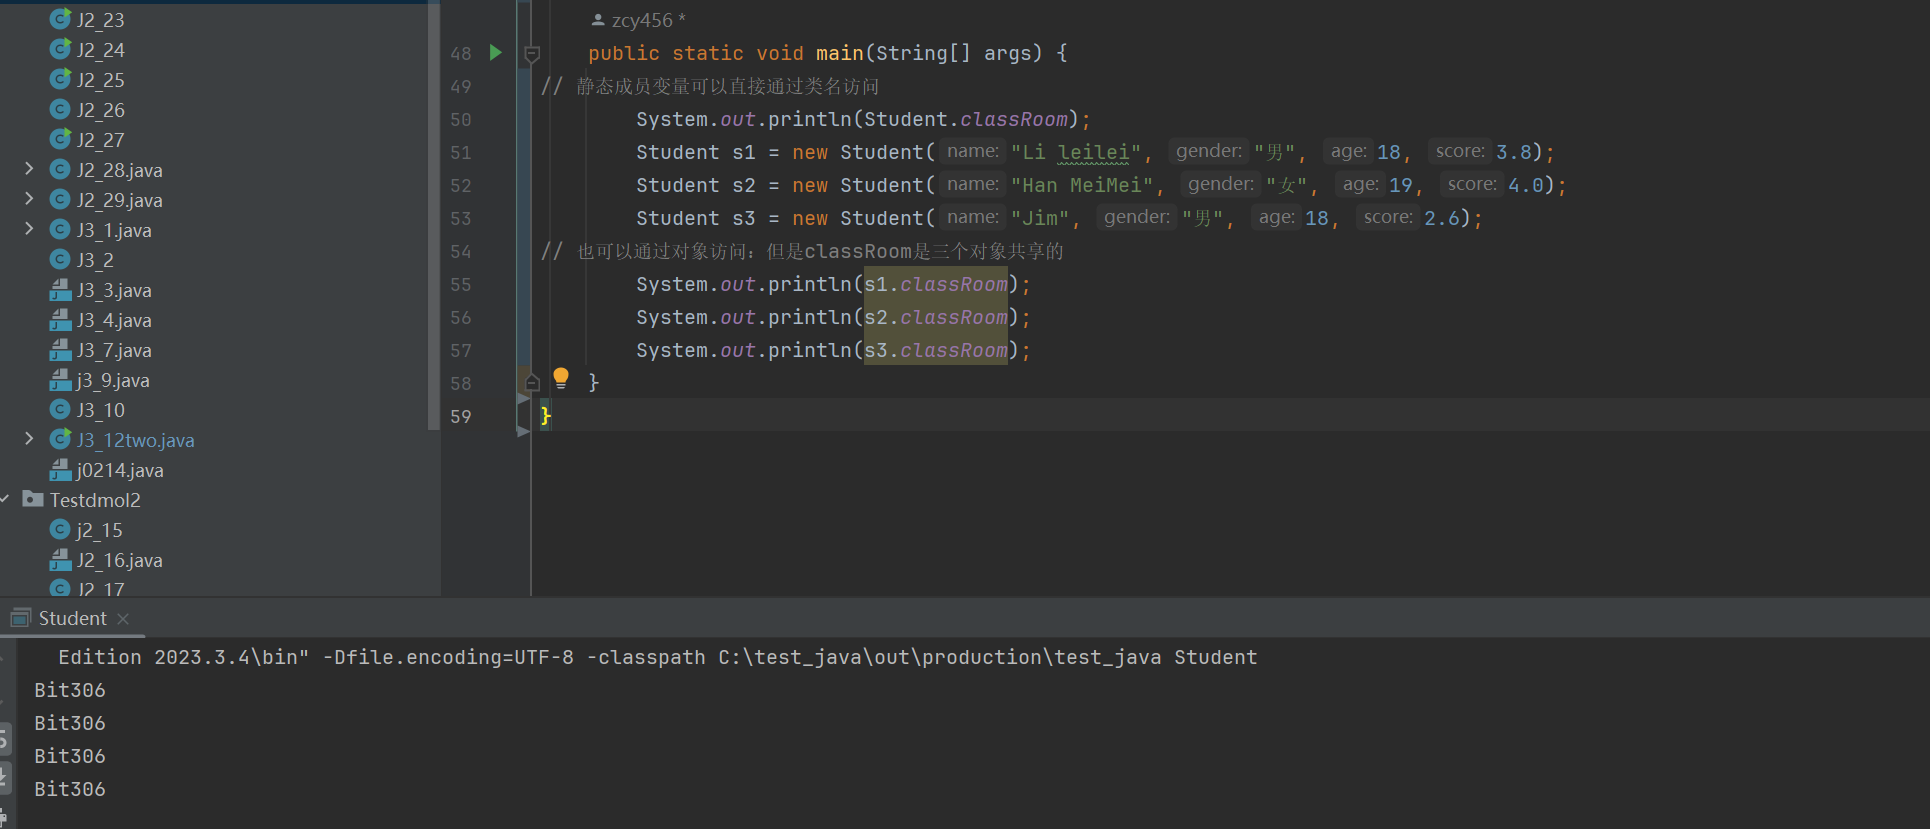The image size is (1930, 829).
Task: Click the J3_10 class icon
Action: [x=60, y=409]
